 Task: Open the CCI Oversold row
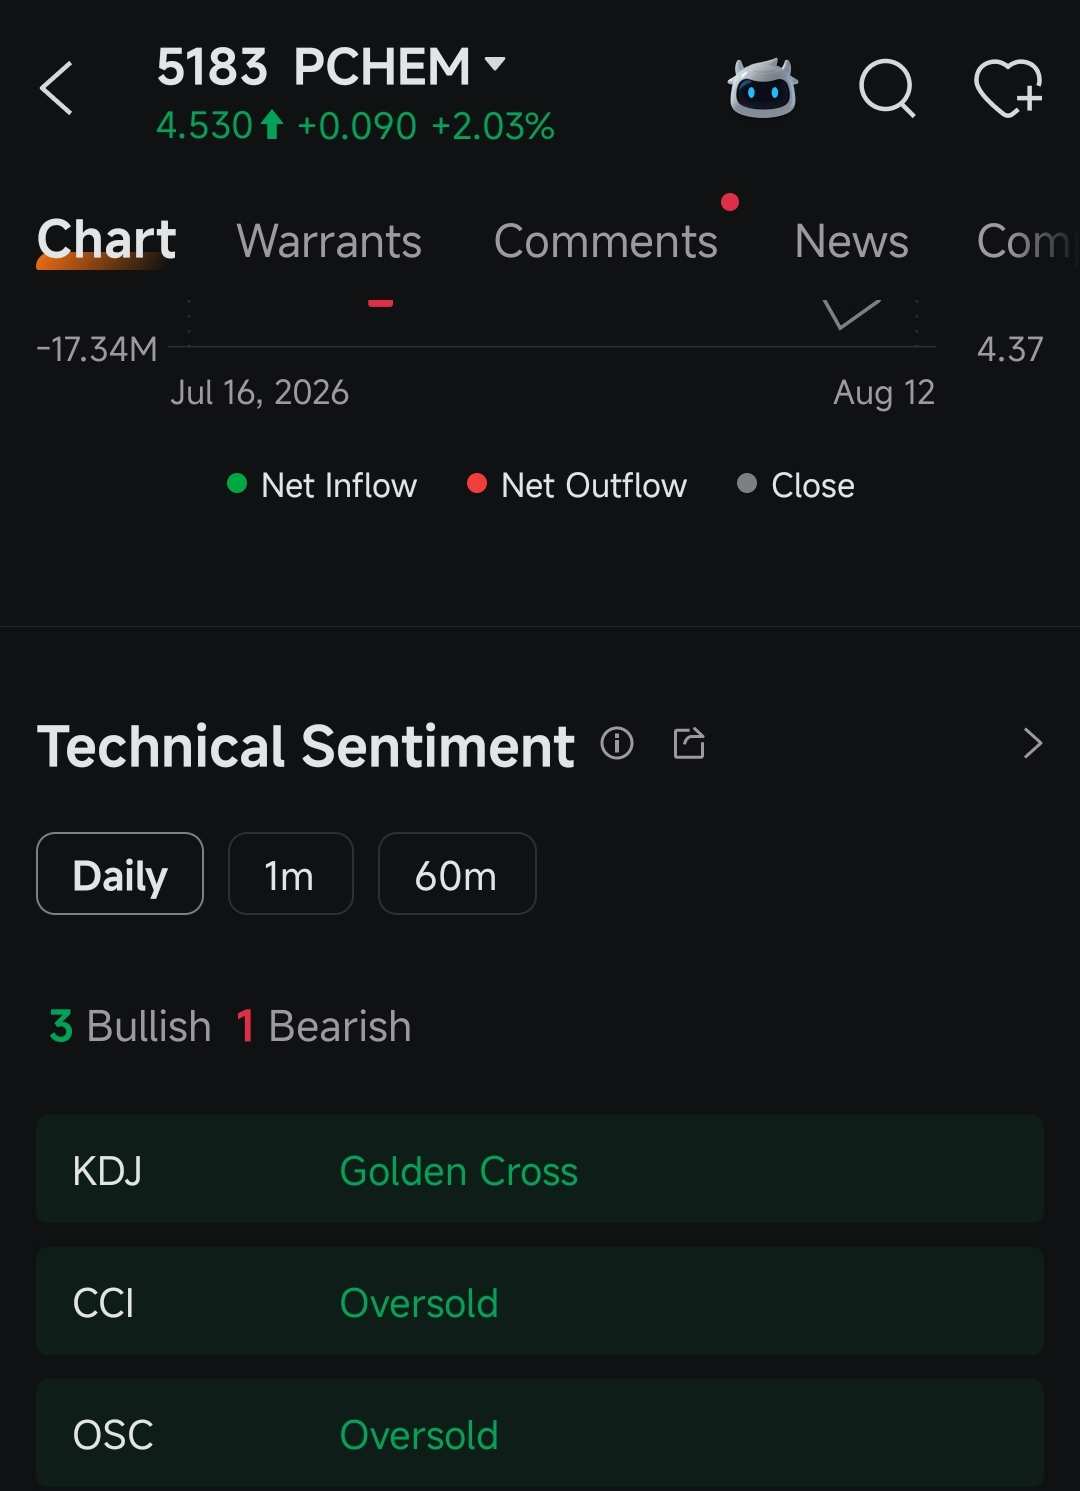pos(540,1302)
